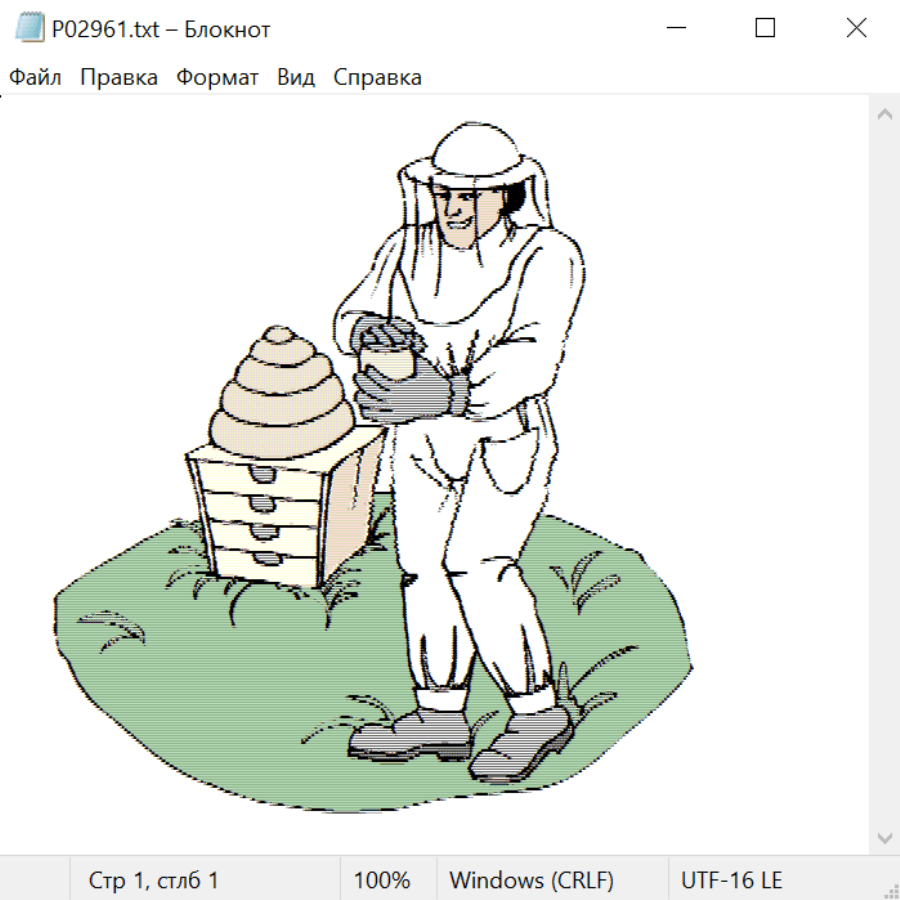Open the Правка menu
This screenshot has width=900, height=900.
119,78
